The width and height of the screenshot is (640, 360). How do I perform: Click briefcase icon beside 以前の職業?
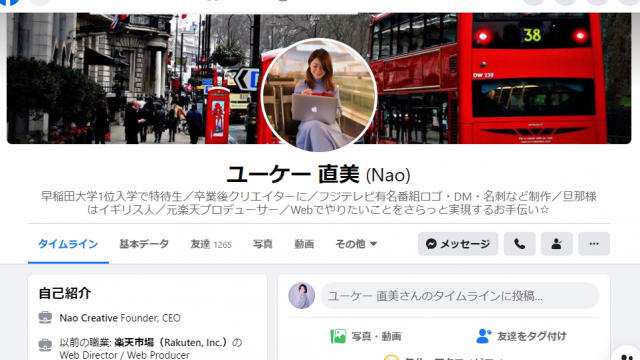[45, 345]
